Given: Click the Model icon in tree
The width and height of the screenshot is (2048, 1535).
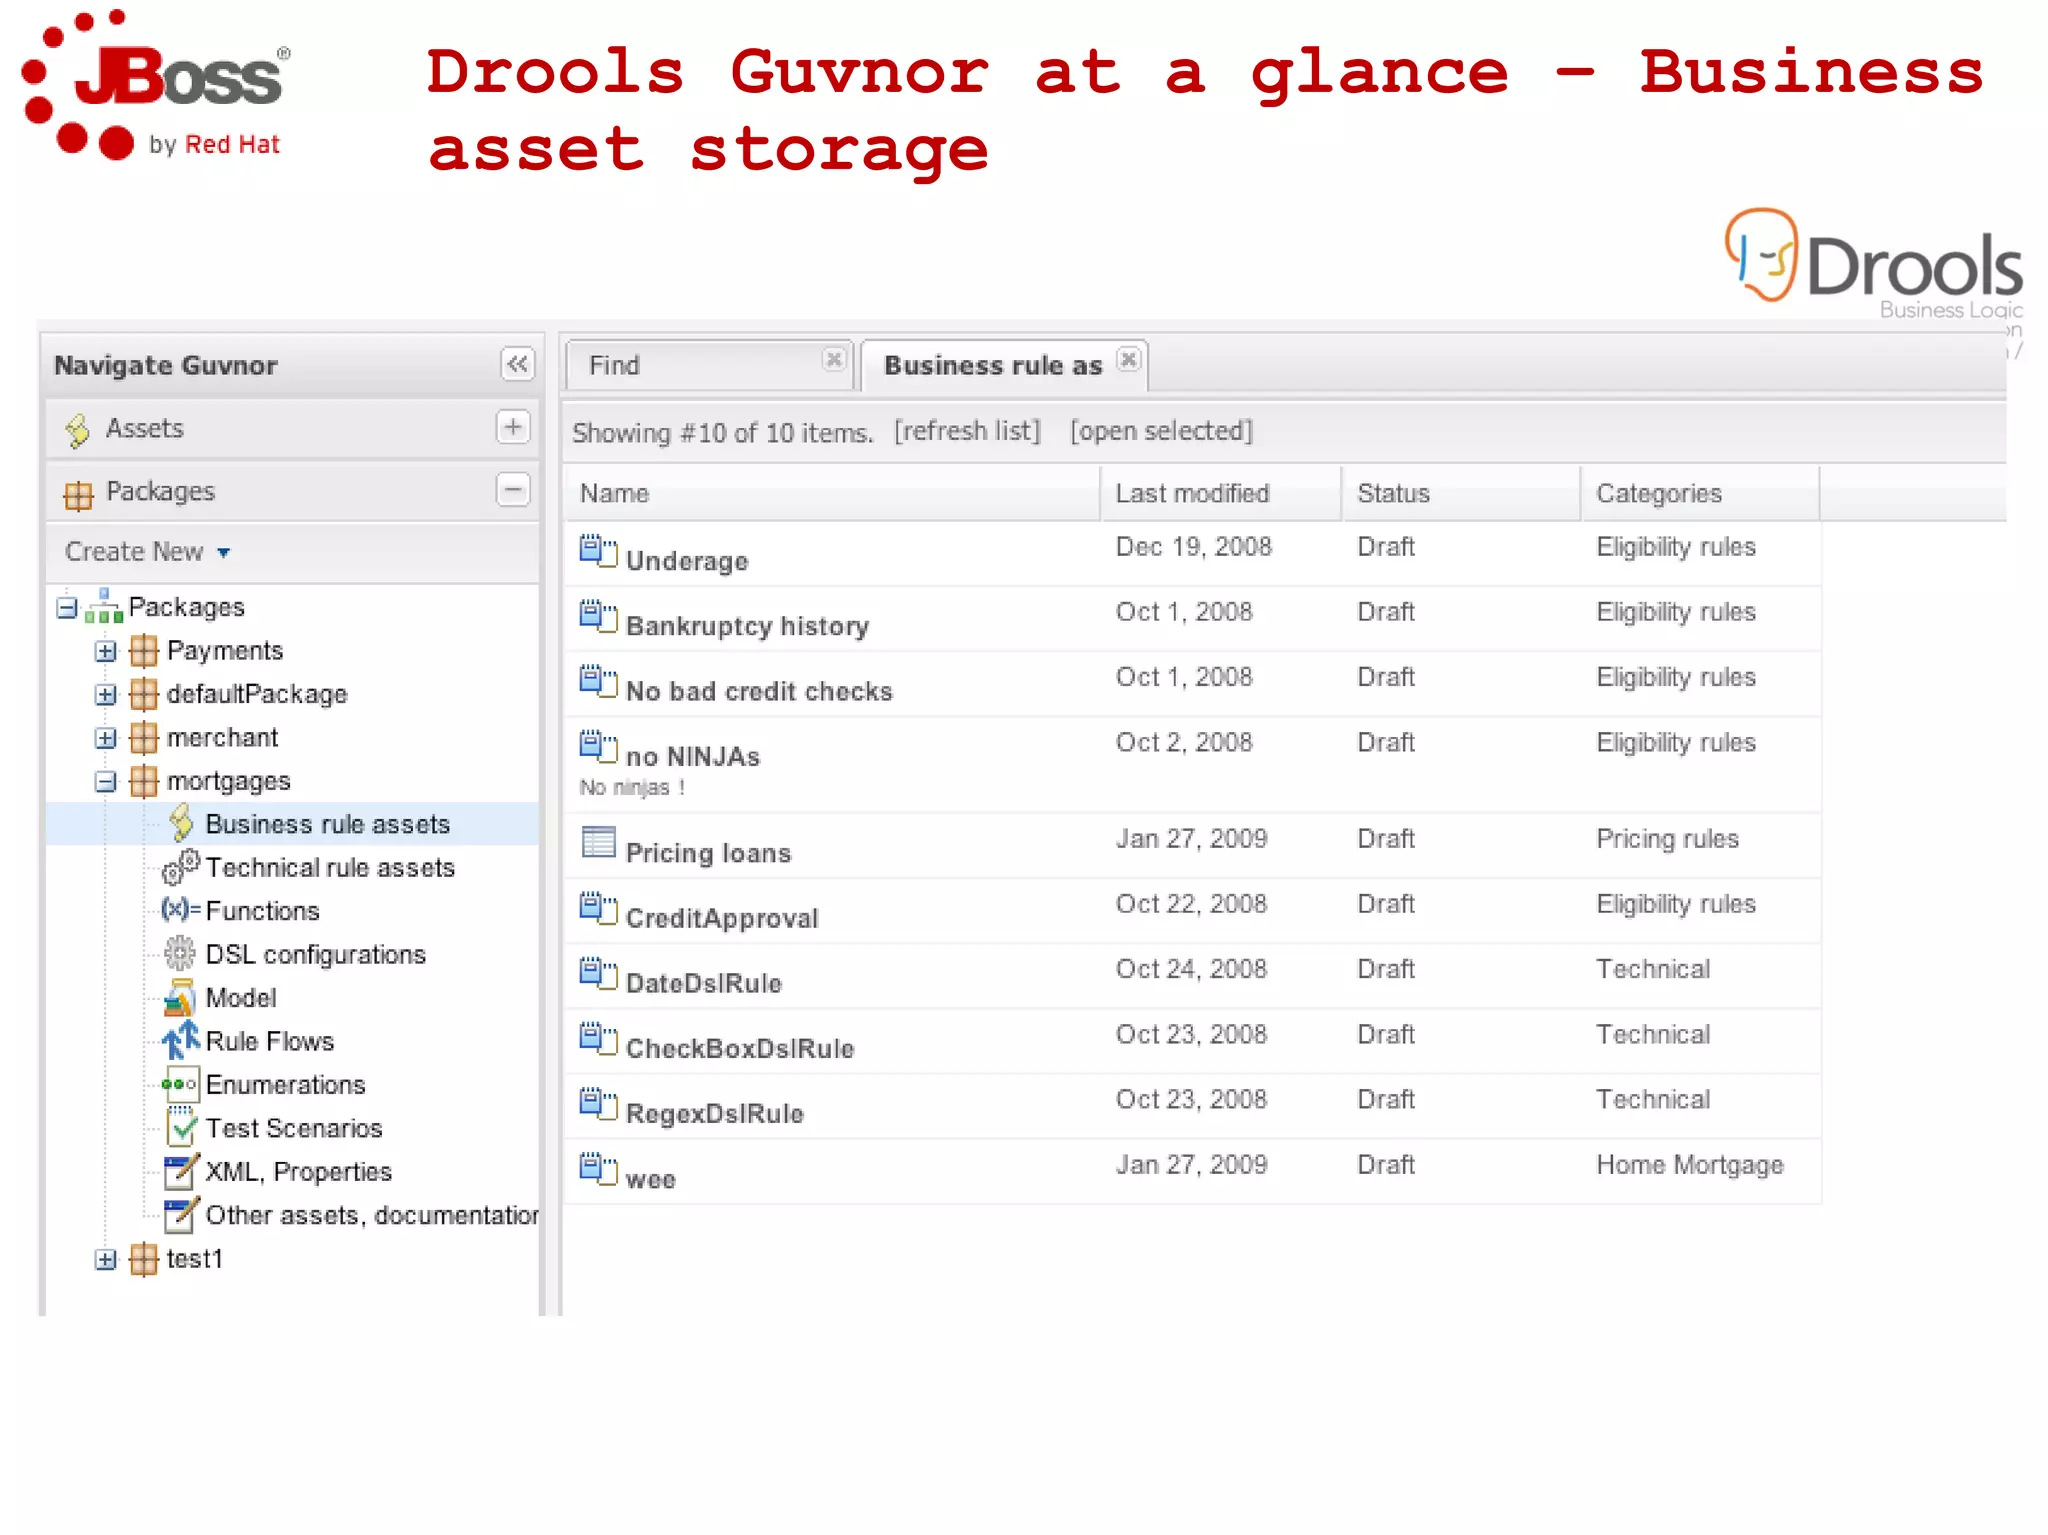Looking at the screenshot, I should (x=180, y=997).
